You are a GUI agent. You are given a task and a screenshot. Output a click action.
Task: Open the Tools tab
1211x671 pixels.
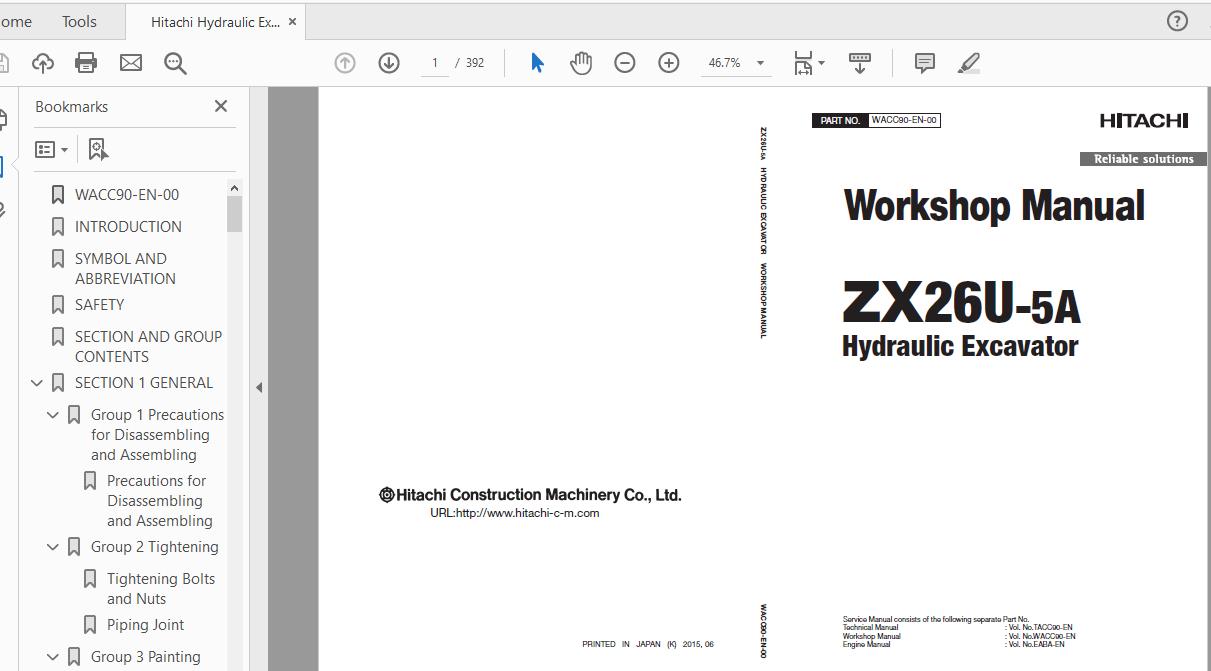point(79,21)
